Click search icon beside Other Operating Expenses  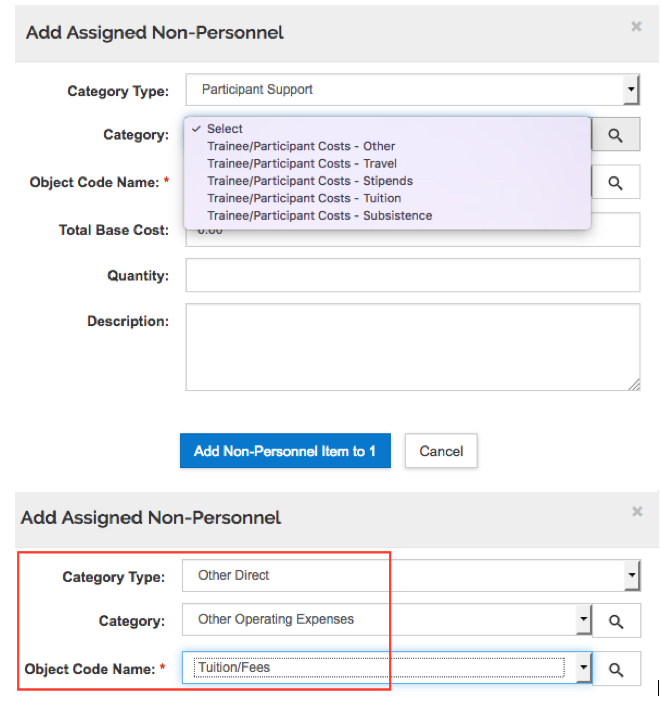coord(616,621)
